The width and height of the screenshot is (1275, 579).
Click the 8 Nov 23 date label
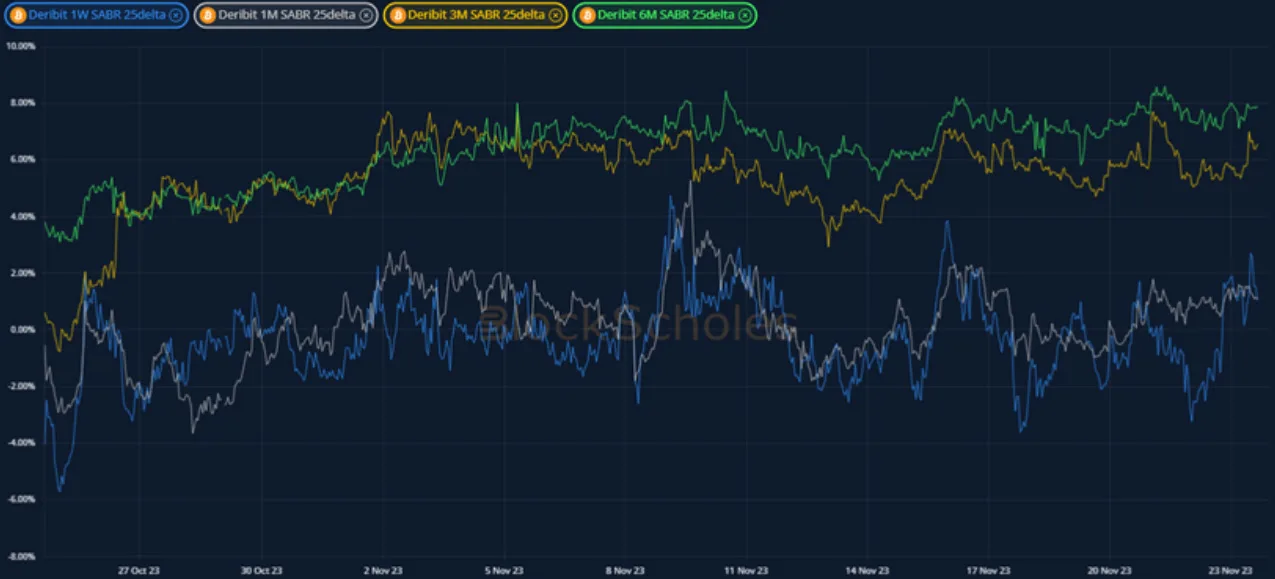click(625, 570)
